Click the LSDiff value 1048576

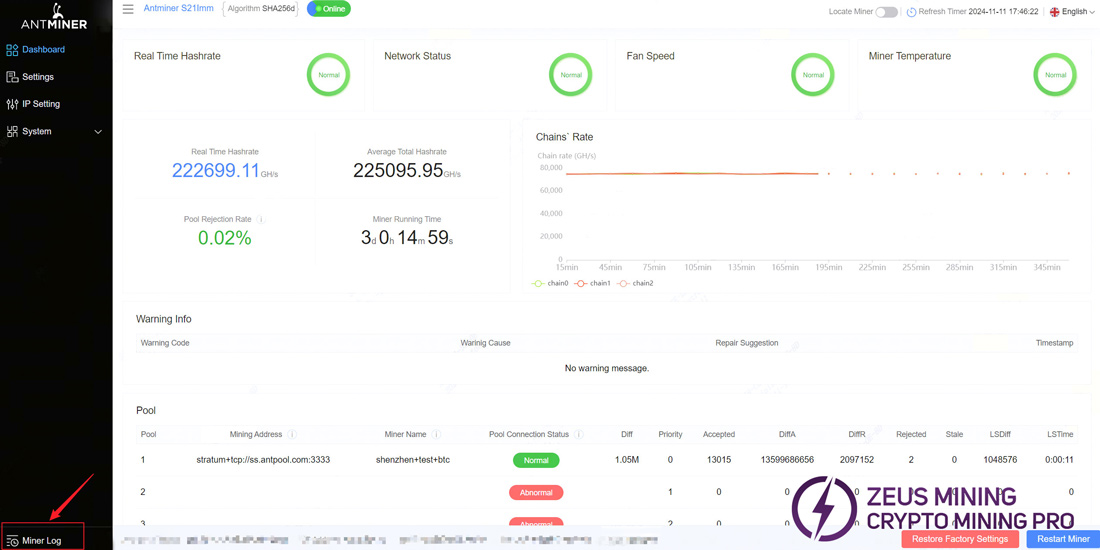pyautogui.click(x=998, y=460)
